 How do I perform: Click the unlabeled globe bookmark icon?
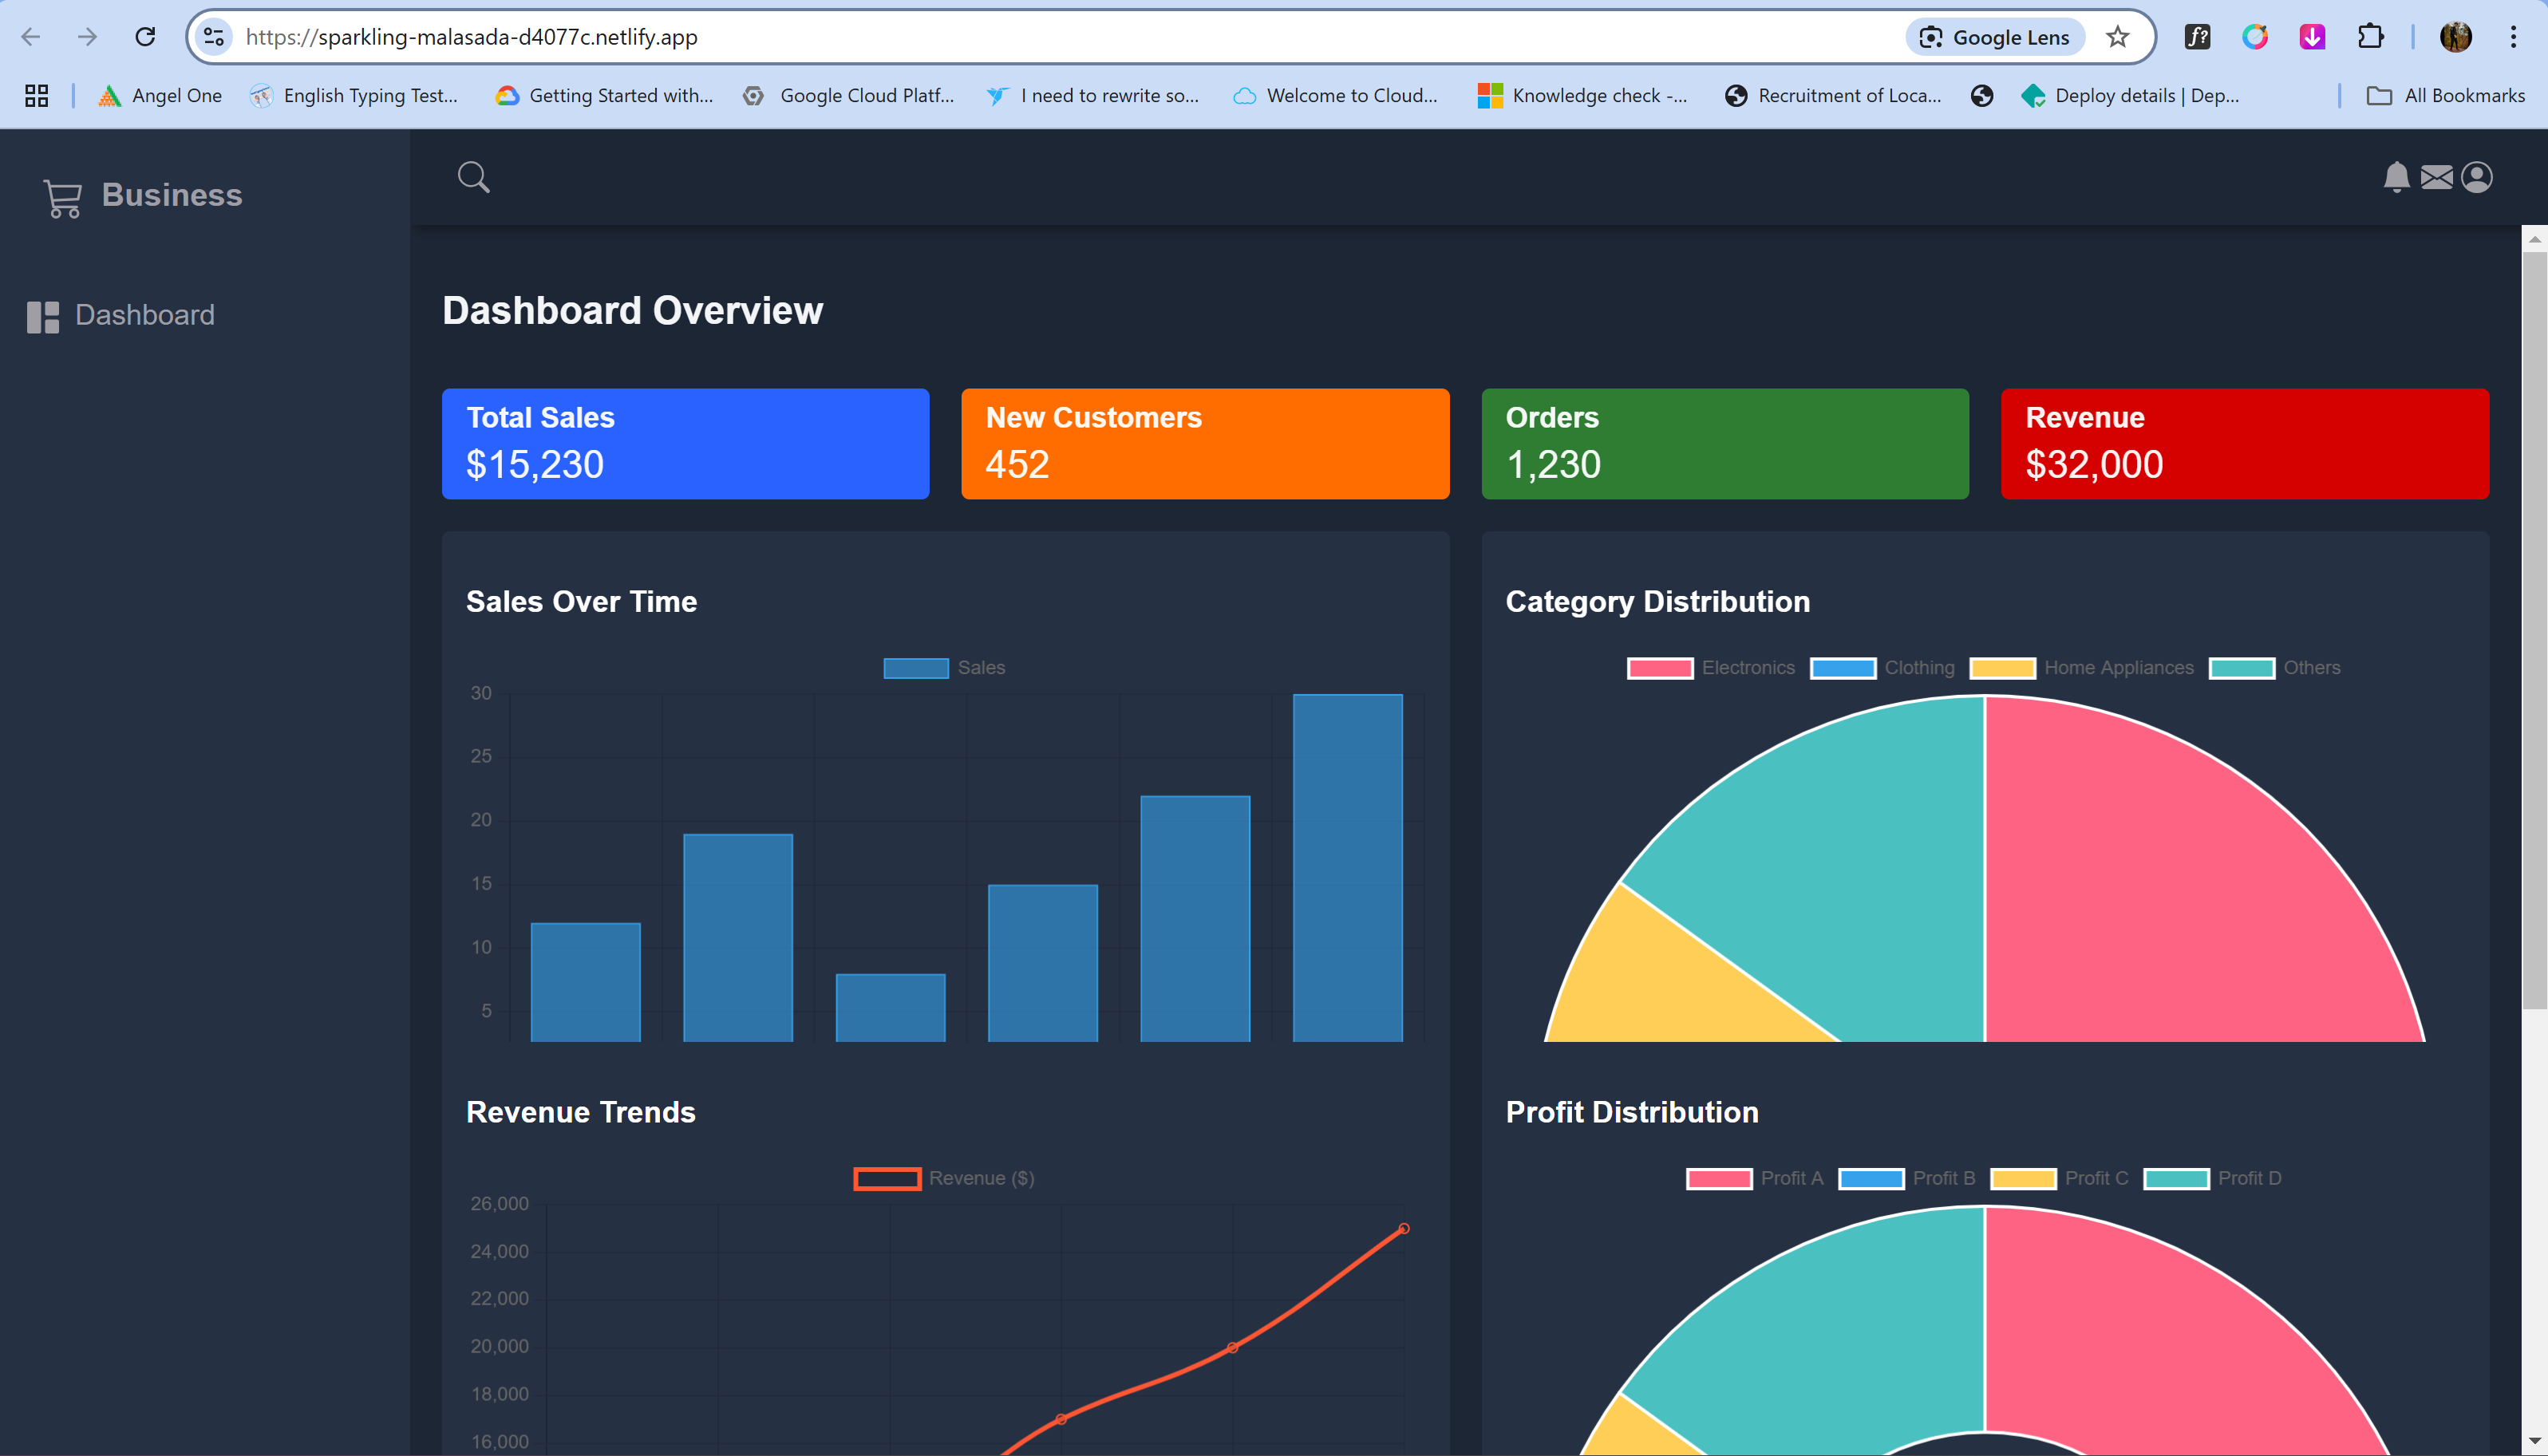coord(1982,95)
